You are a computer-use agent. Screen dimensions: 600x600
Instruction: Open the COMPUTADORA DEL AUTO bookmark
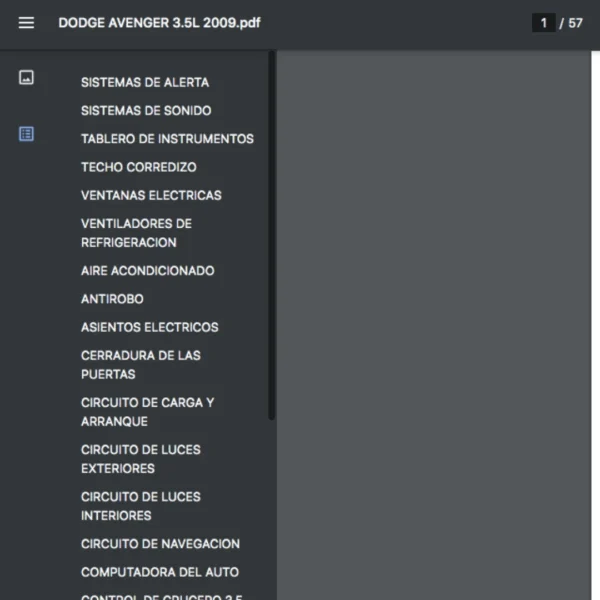tap(160, 572)
